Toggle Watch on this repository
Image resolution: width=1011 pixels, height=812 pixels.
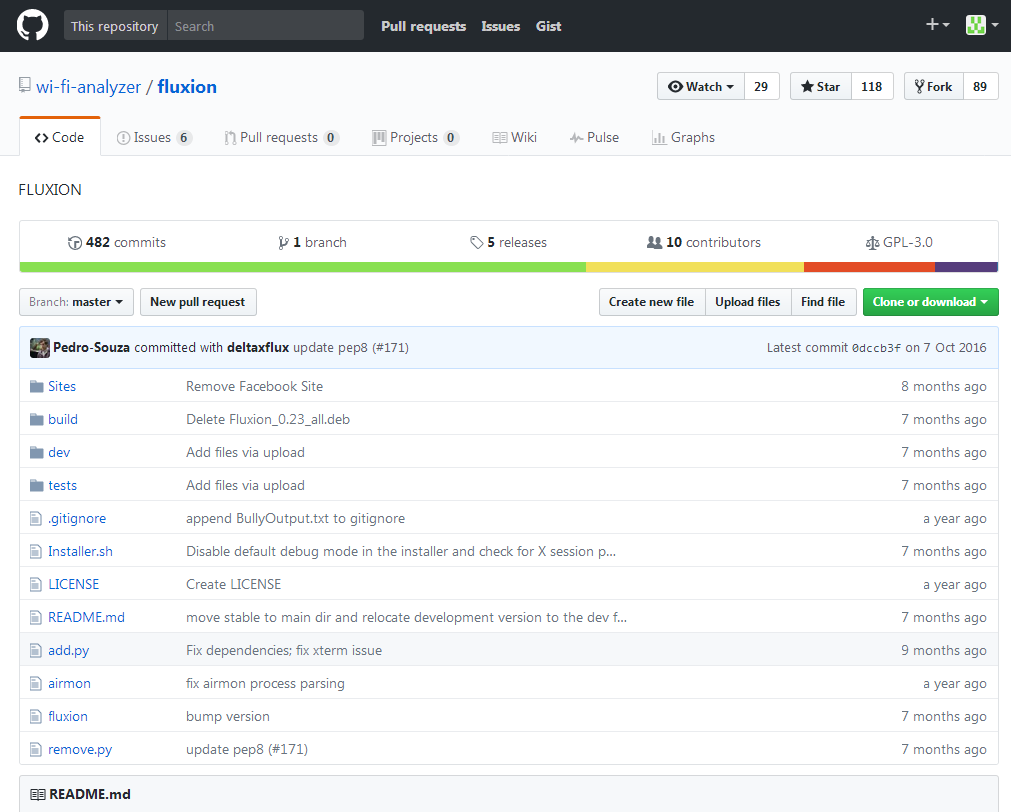700,87
